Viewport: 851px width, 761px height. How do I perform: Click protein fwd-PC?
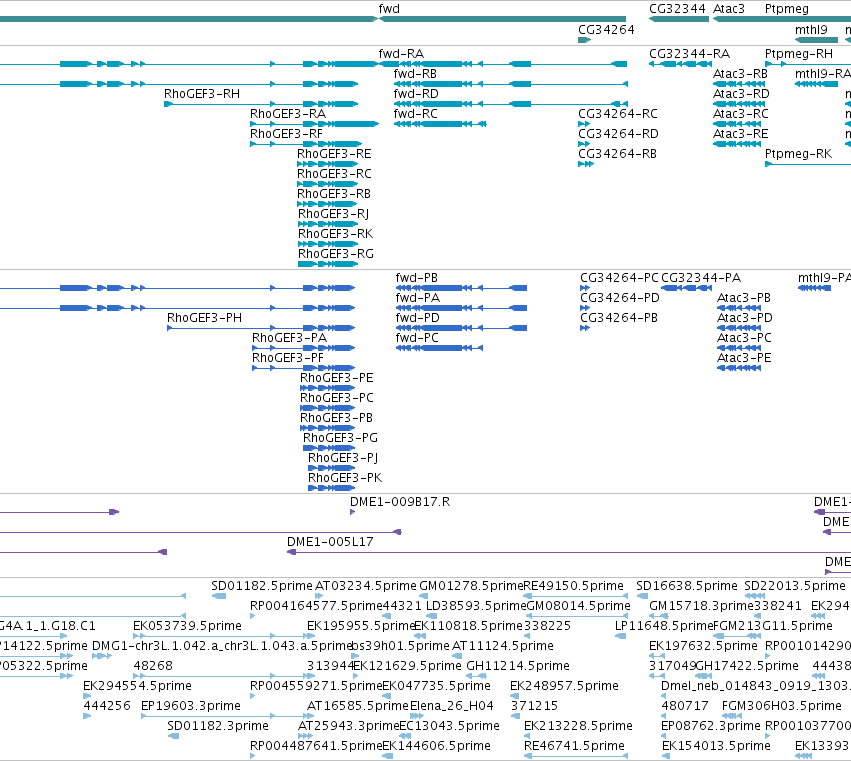point(417,338)
